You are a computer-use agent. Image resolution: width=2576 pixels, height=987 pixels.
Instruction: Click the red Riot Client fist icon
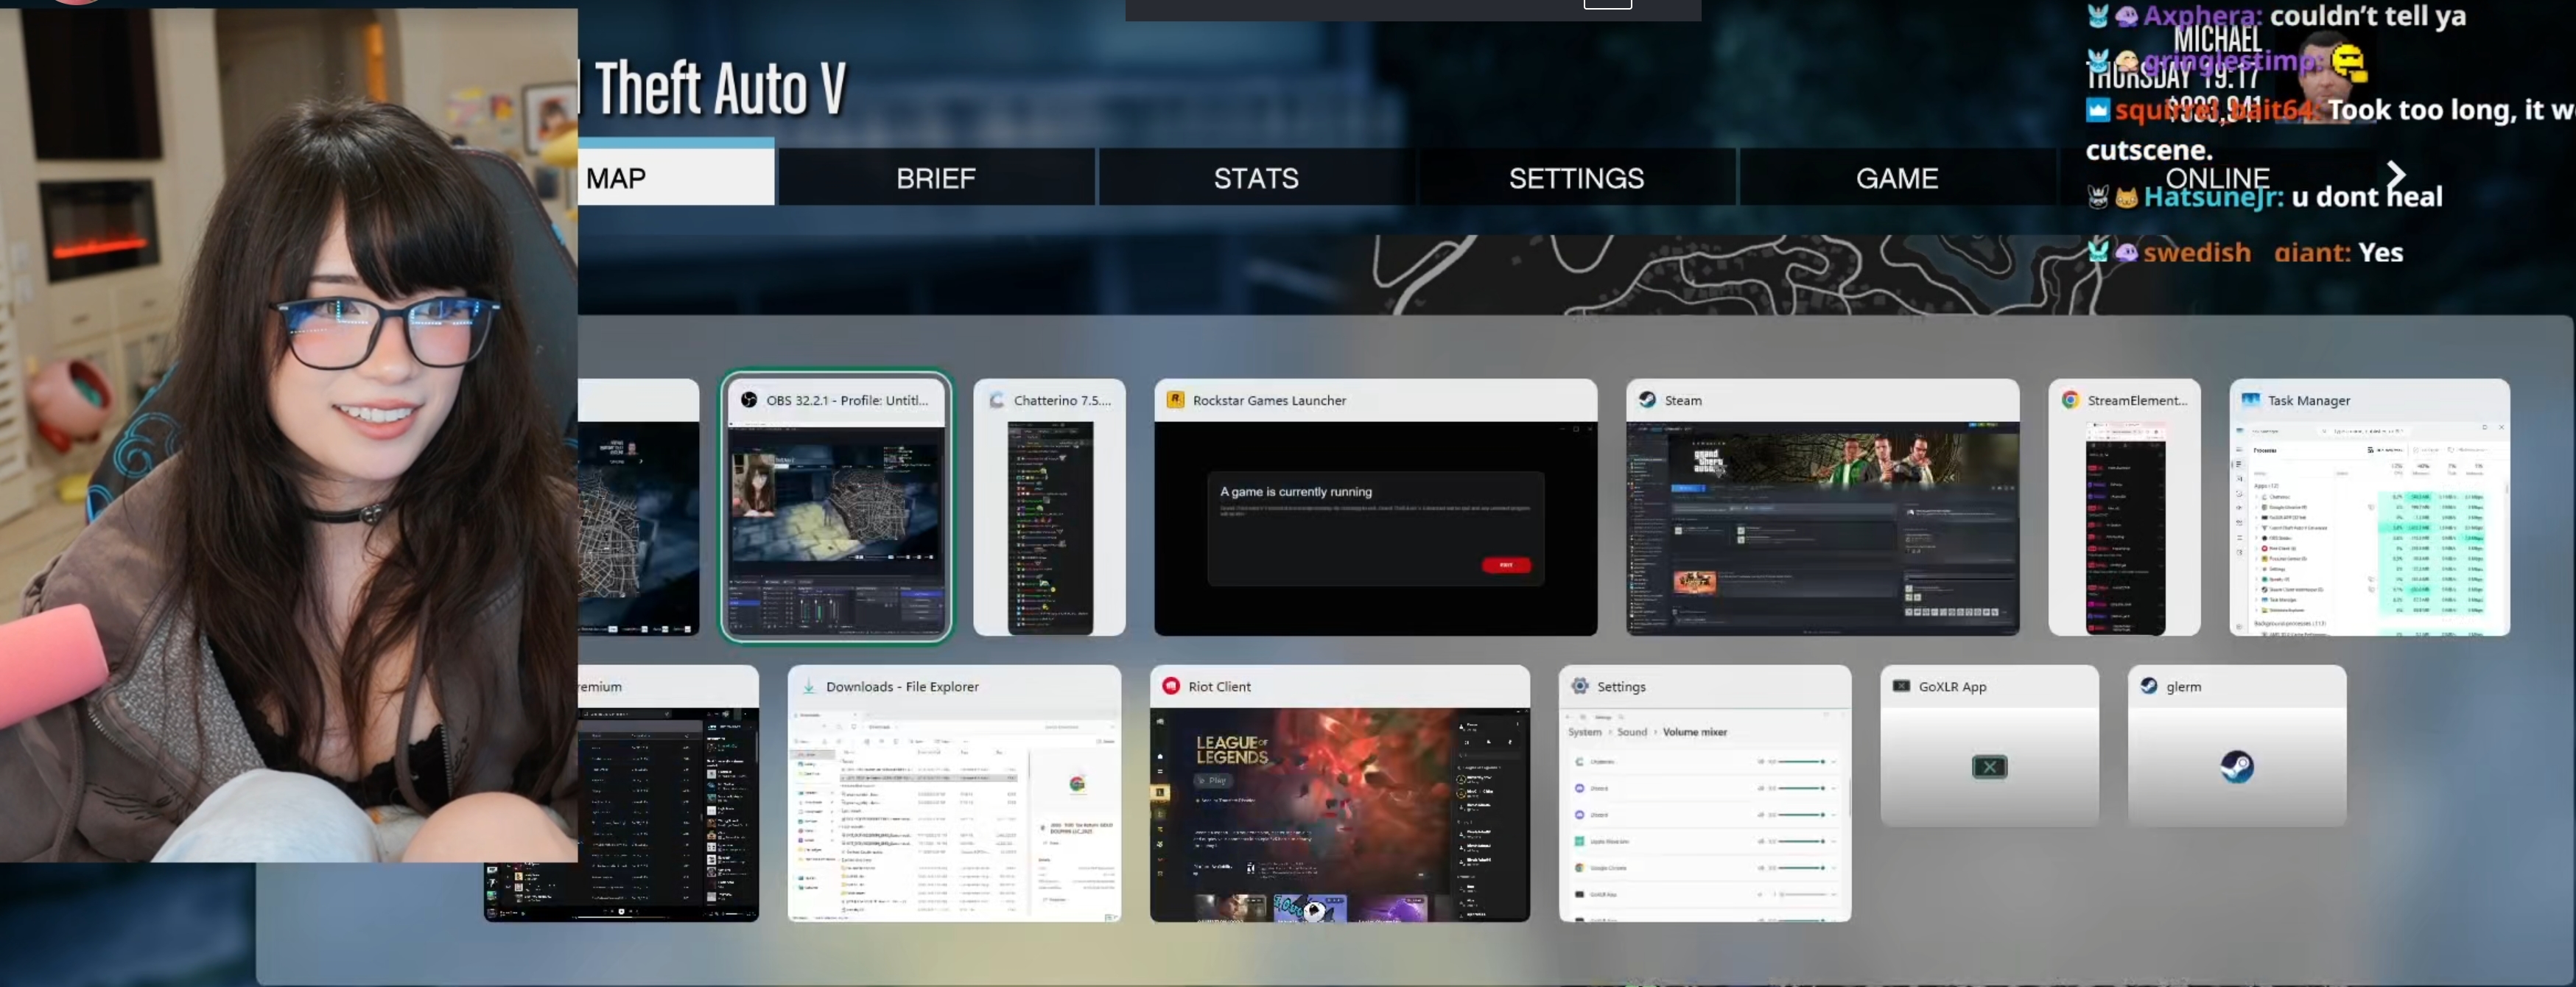tap(1171, 686)
